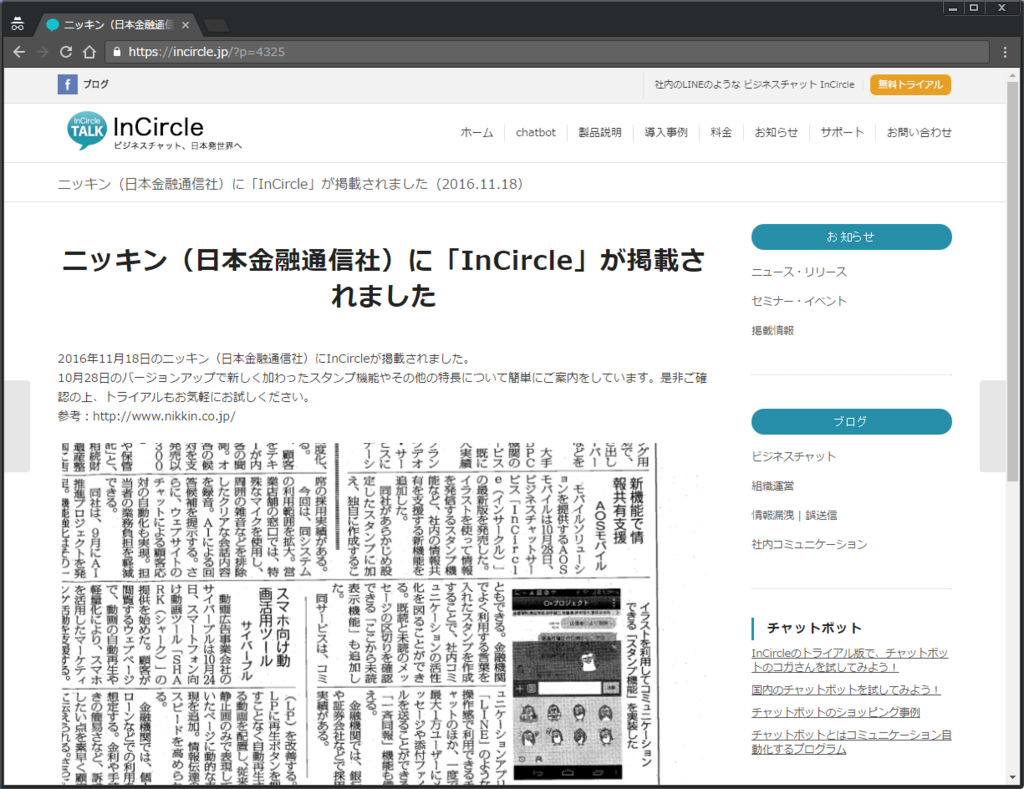
Task: Click the next-post arrow on the right page edge
Action: (x=993, y=426)
